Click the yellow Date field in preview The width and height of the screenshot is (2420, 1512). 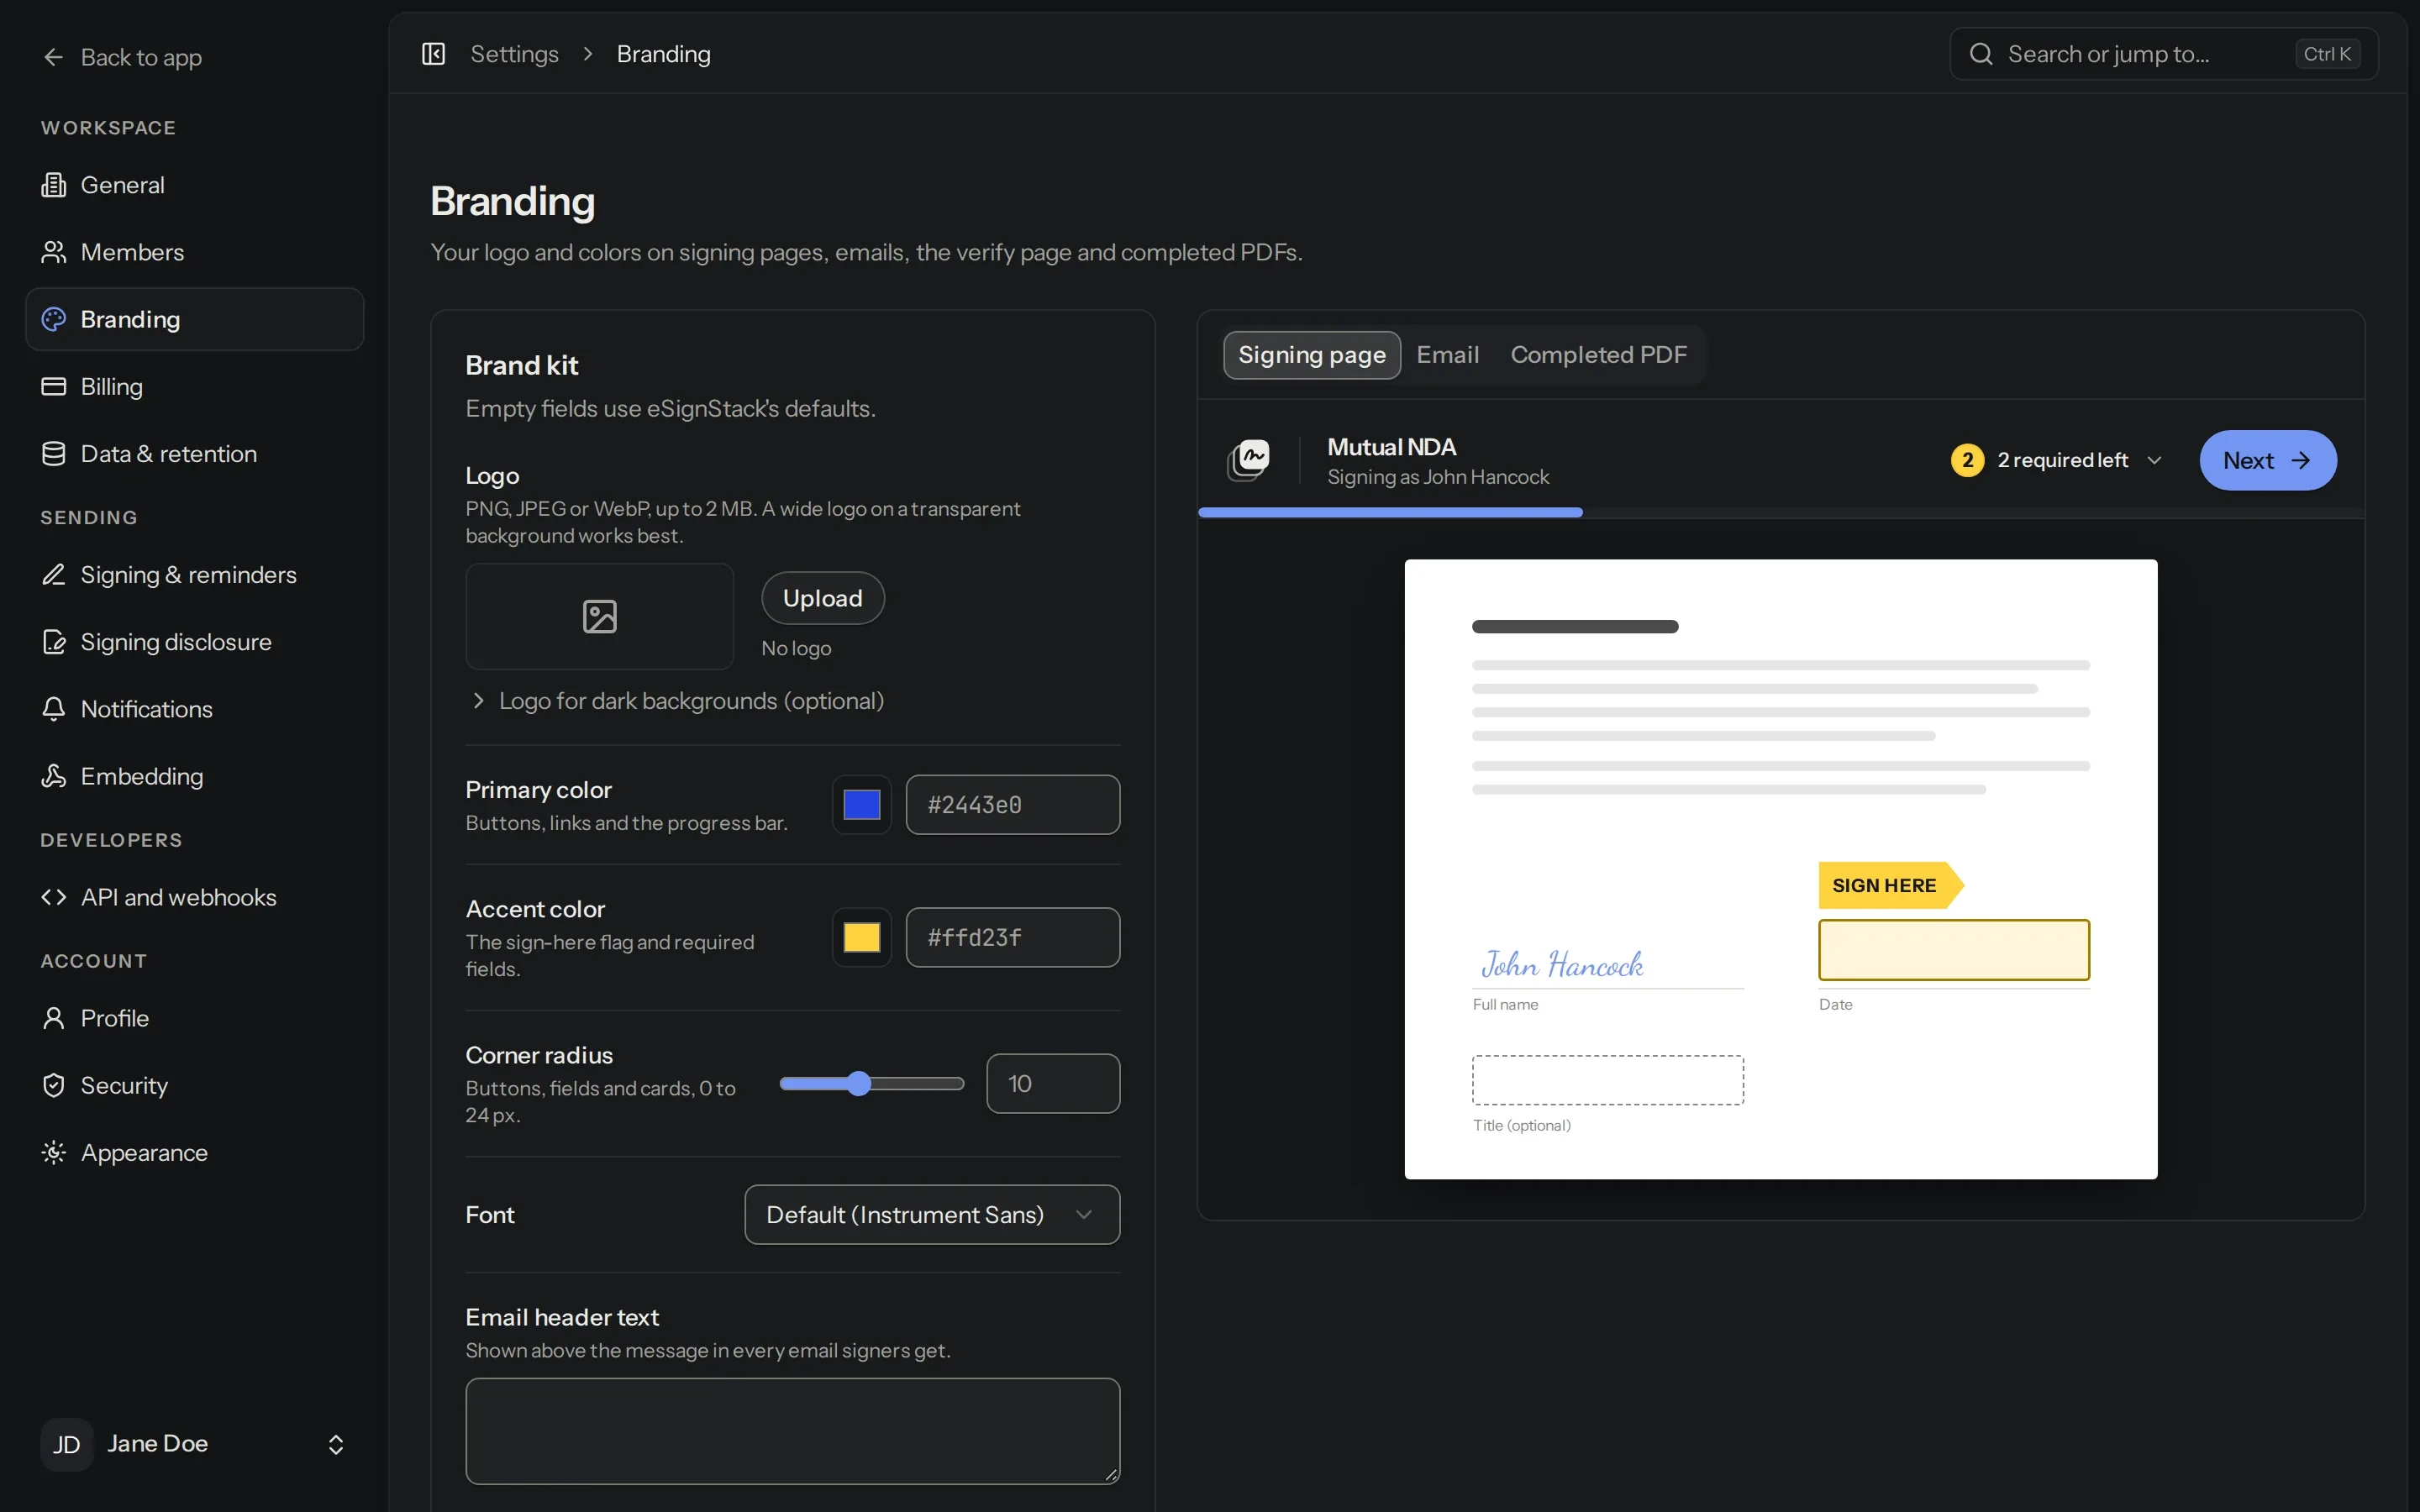[x=1954, y=950]
